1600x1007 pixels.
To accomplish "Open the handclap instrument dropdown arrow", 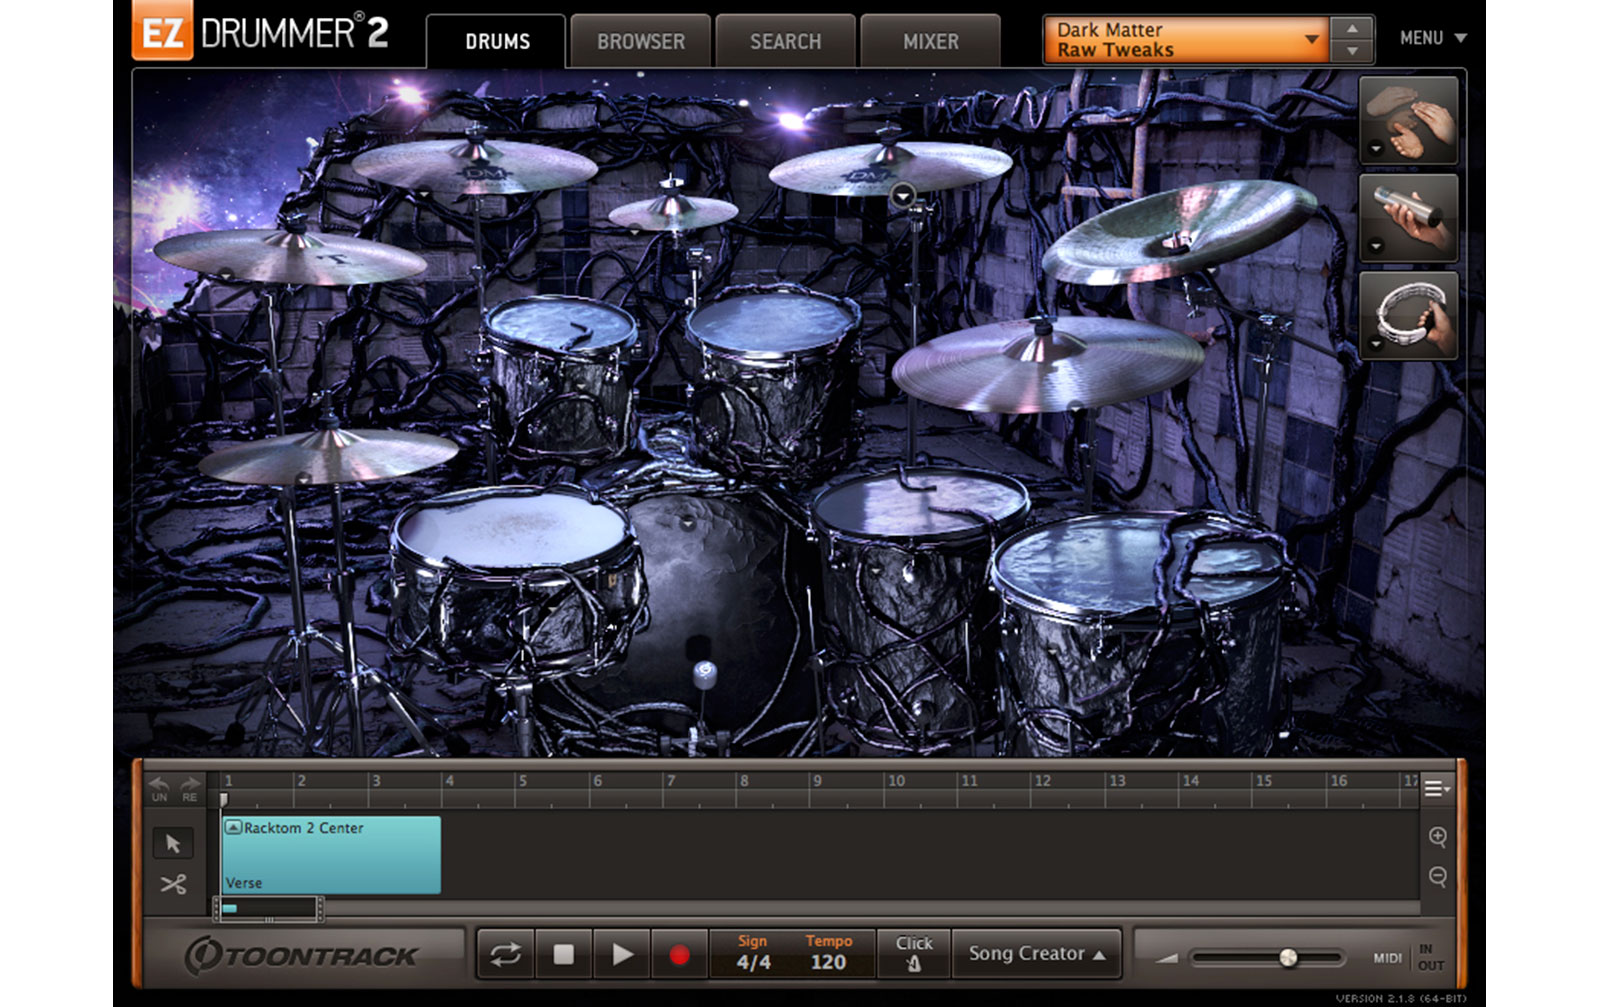I will point(1376,149).
